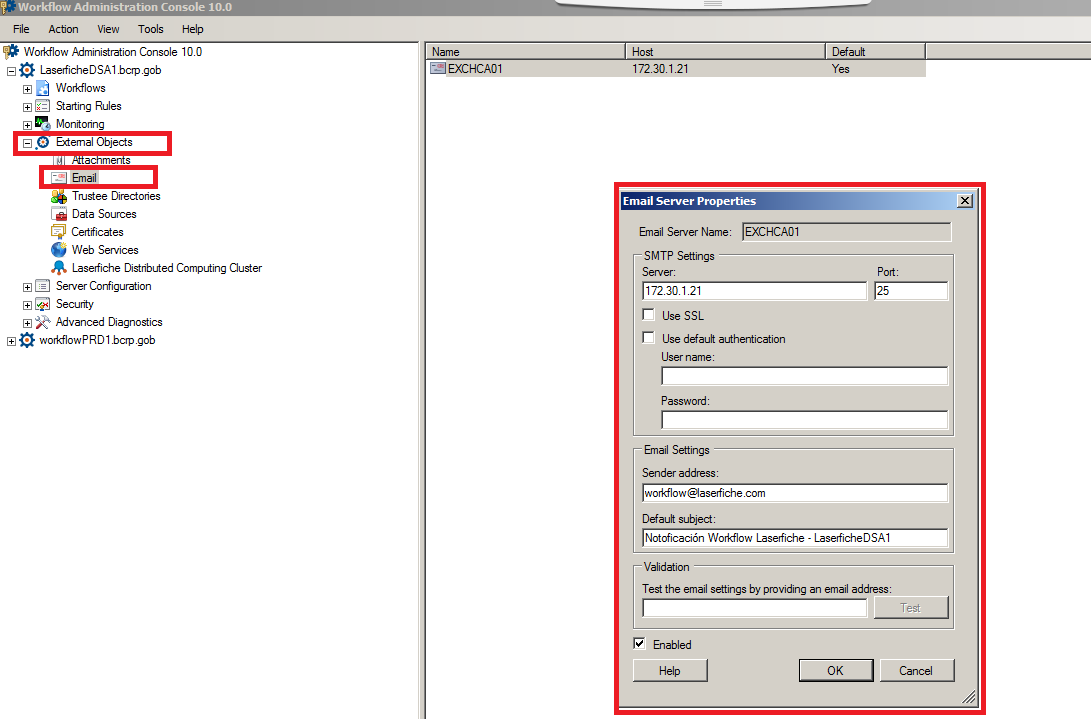This screenshot has height=719, width=1091.
Task: Open the Help menu
Action: click(193, 29)
